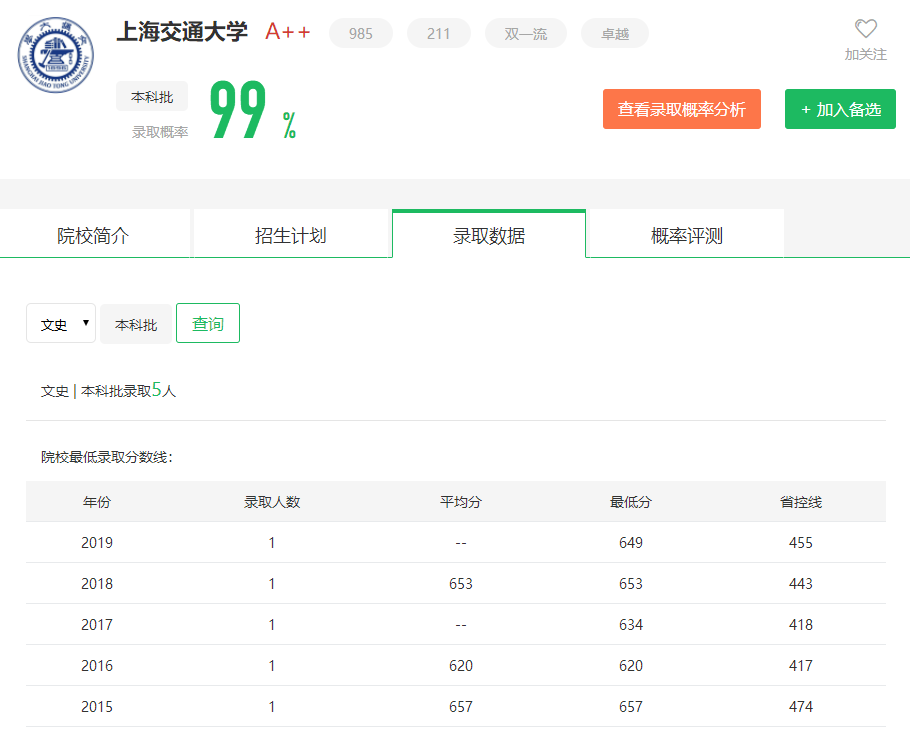Click the 加关注 label under the heart
The image size is (910, 748).
tap(865, 55)
